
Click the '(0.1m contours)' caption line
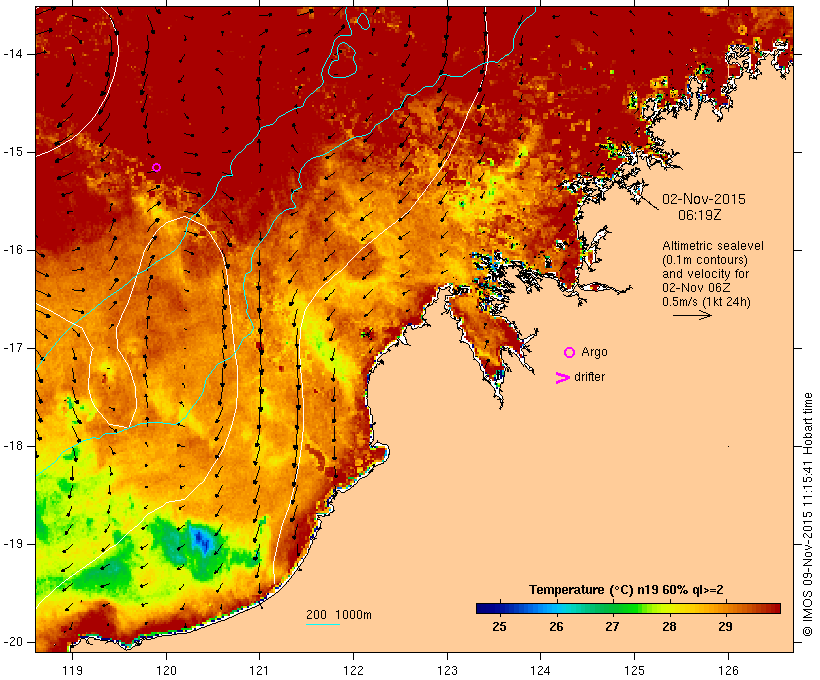coord(705,260)
